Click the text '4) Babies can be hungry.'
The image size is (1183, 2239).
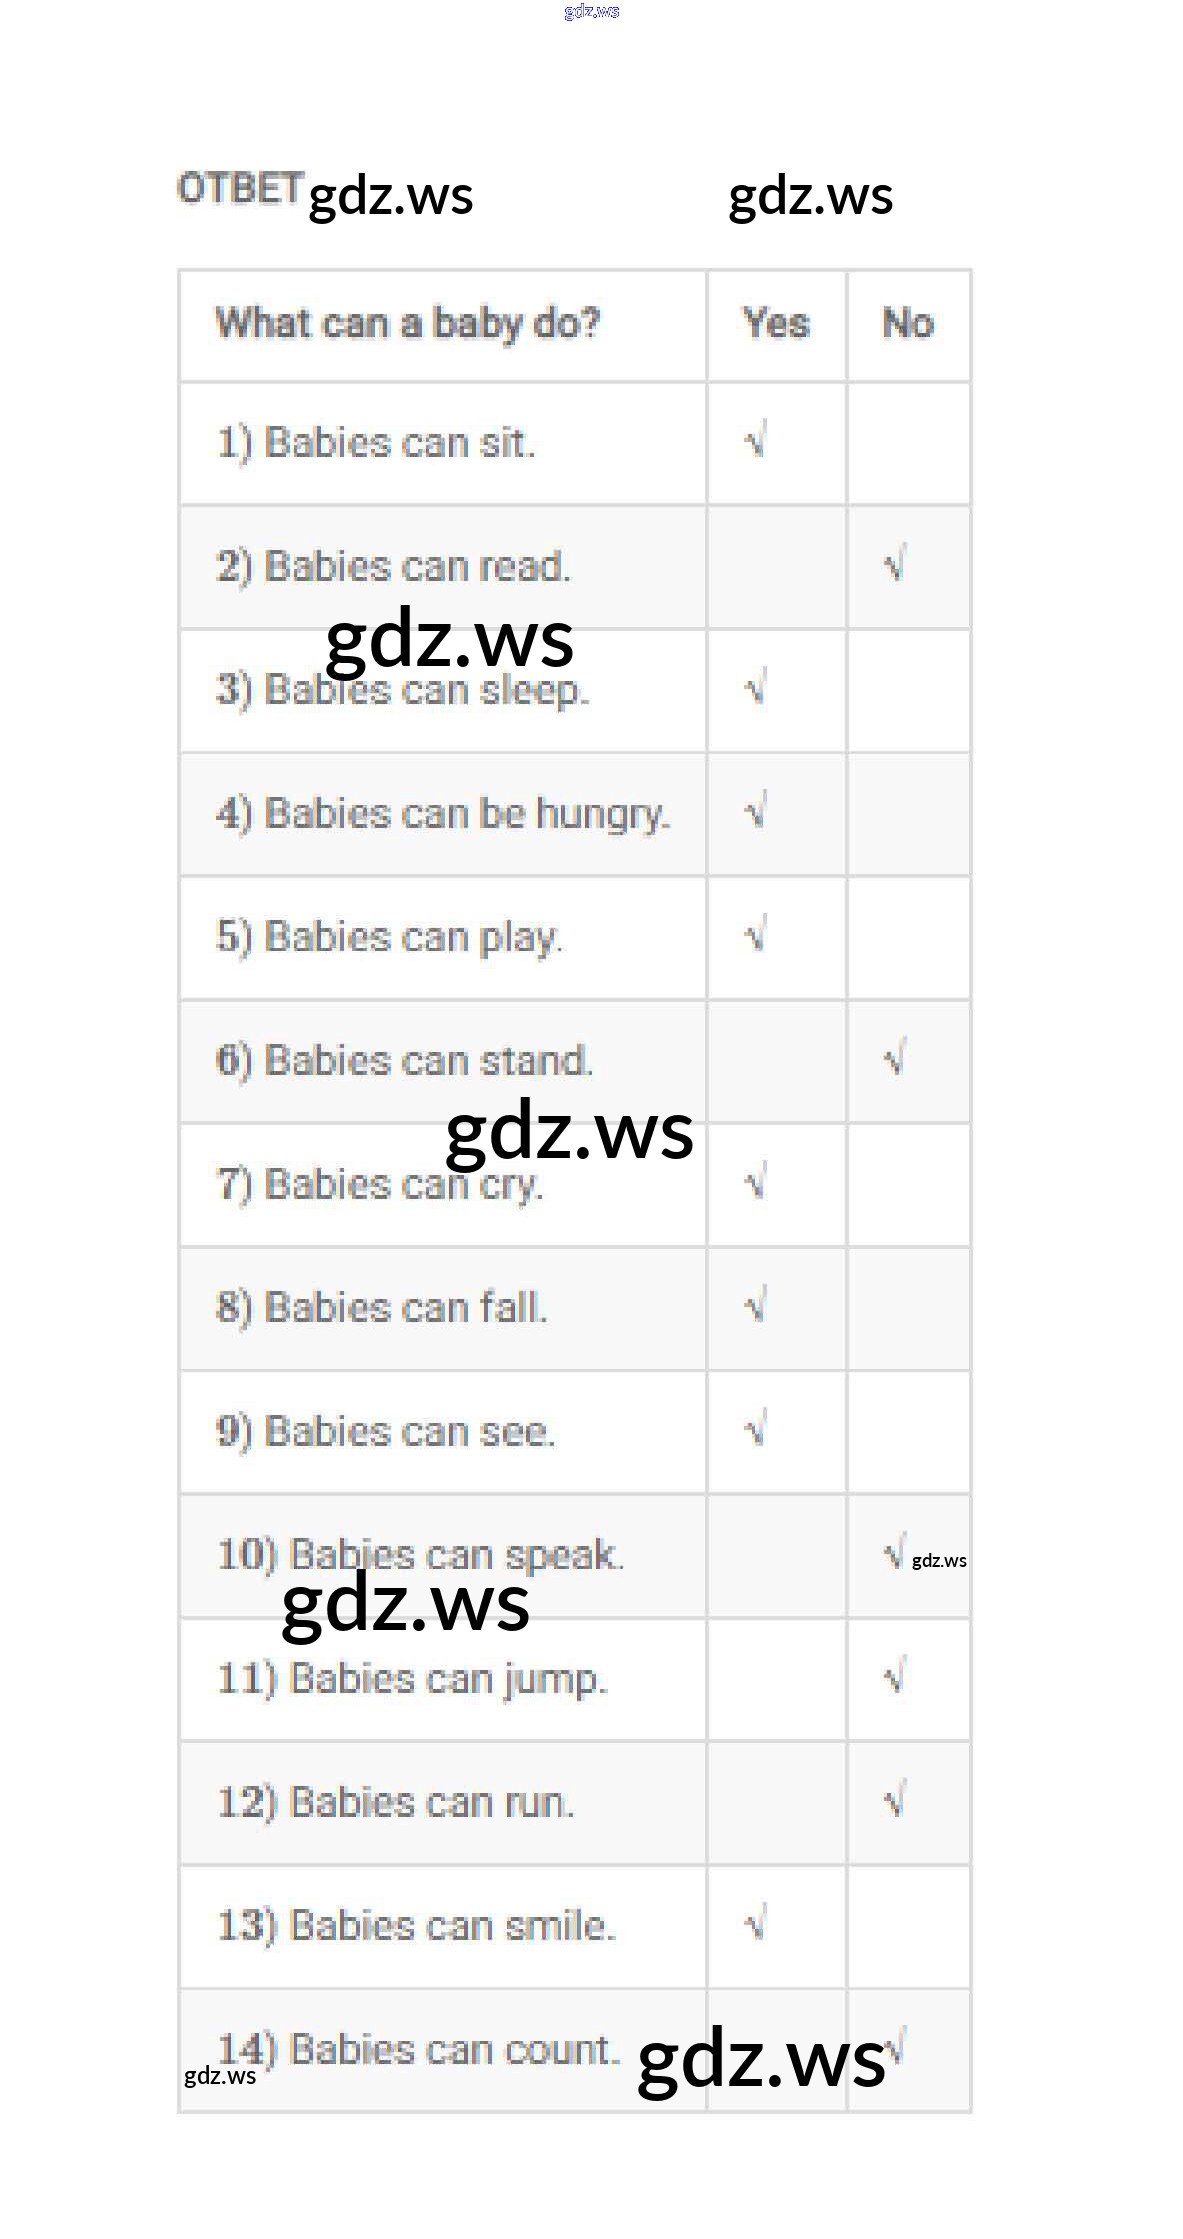pyautogui.click(x=443, y=814)
